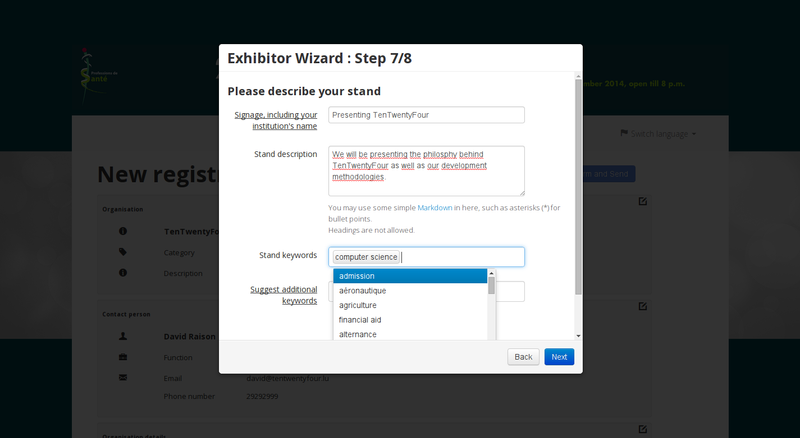Click the person icon beside David Raison

tap(123, 336)
